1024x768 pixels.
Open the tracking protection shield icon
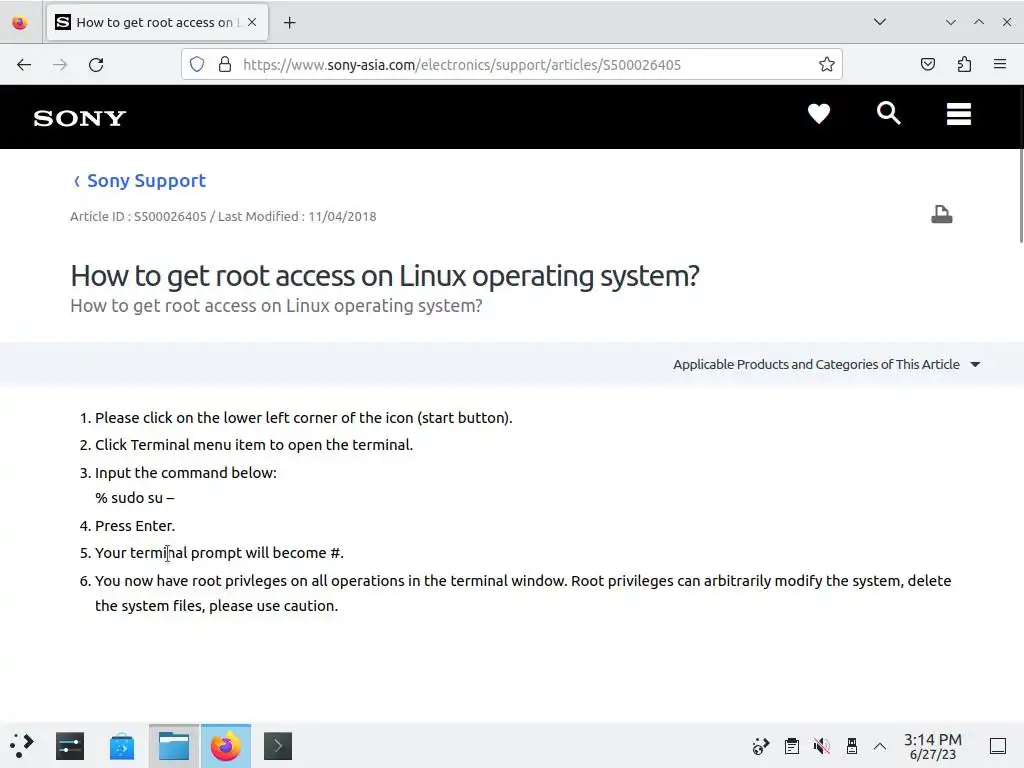(x=197, y=64)
